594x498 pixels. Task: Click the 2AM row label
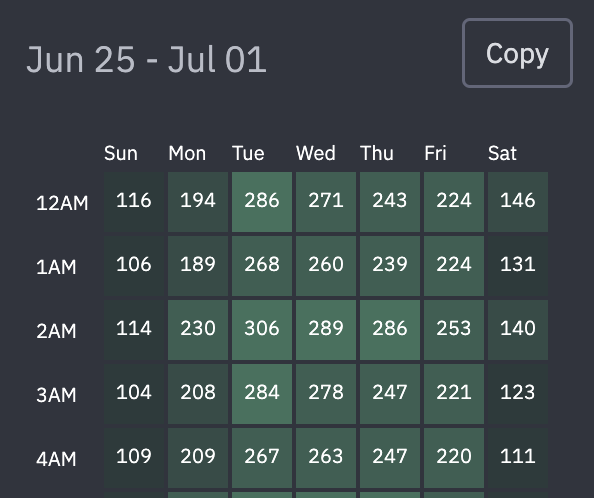click(x=56, y=331)
